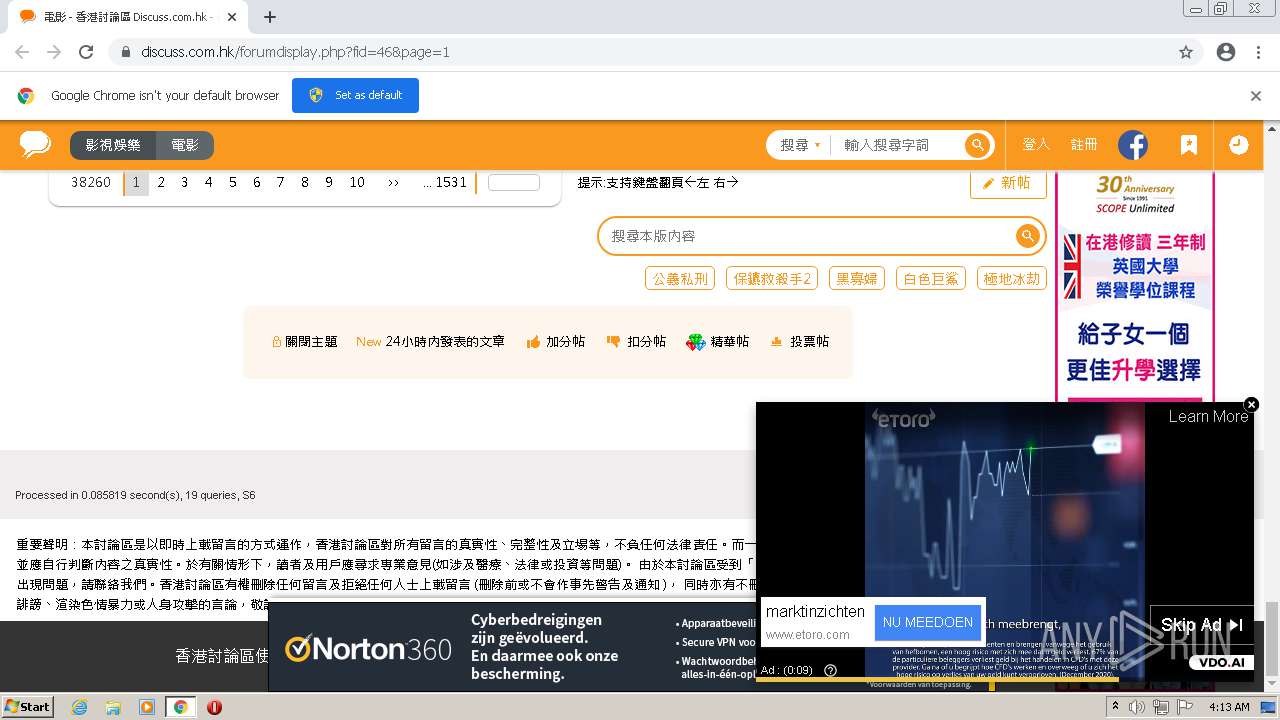This screenshot has width=1280, height=720.
Task: Open Internet Explorer from the taskbar
Action: pos(79,707)
